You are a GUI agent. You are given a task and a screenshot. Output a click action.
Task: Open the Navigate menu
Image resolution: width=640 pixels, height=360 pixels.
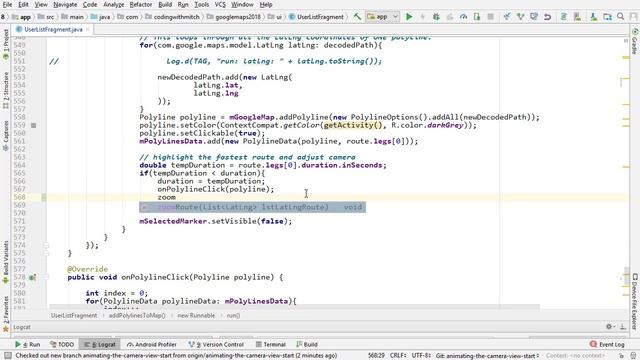pos(65,4)
